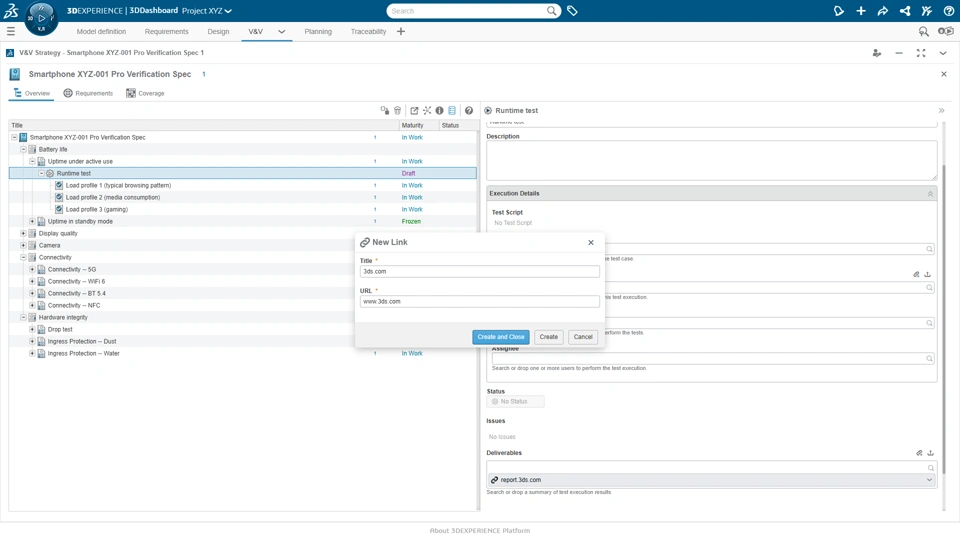The image size is (960, 540).
Task: Click the Title field in New Link
Action: coord(479,271)
